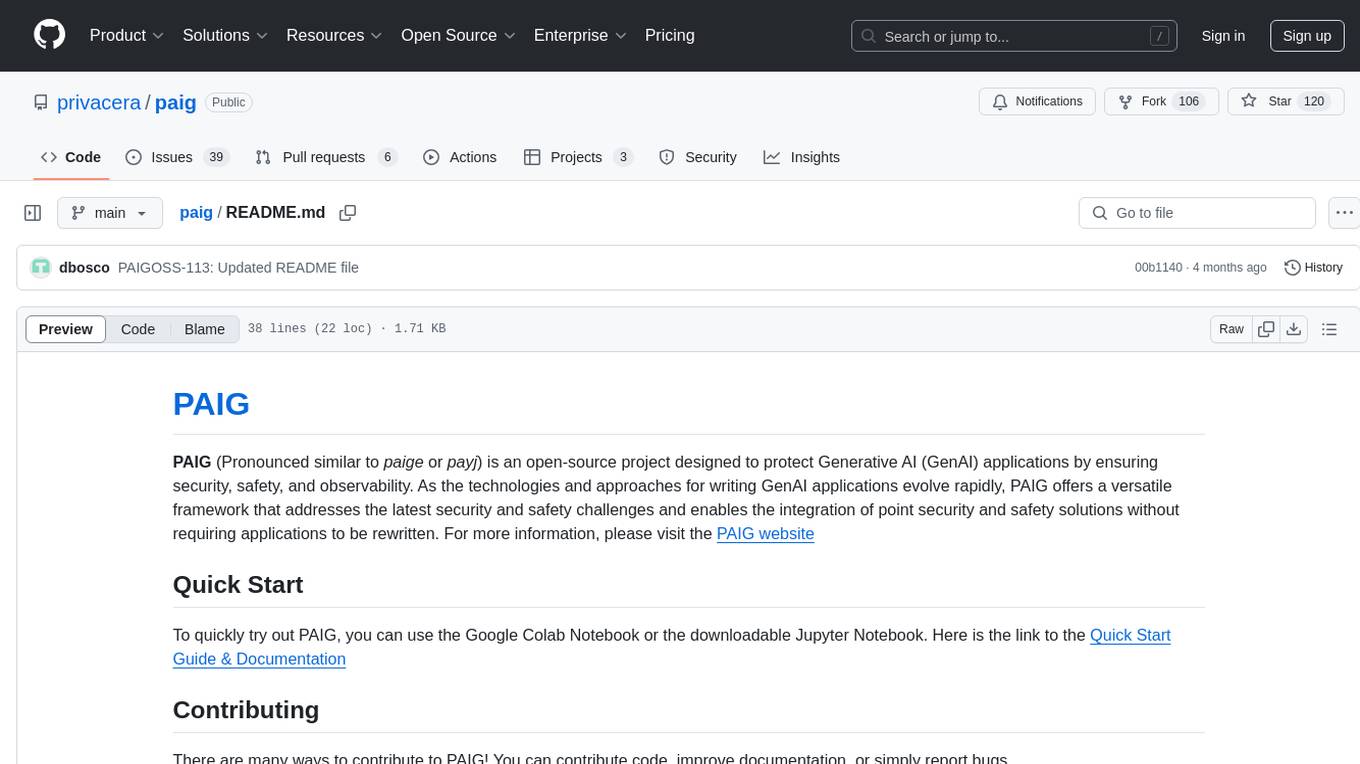Click the Contributing heading

(x=246, y=710)
